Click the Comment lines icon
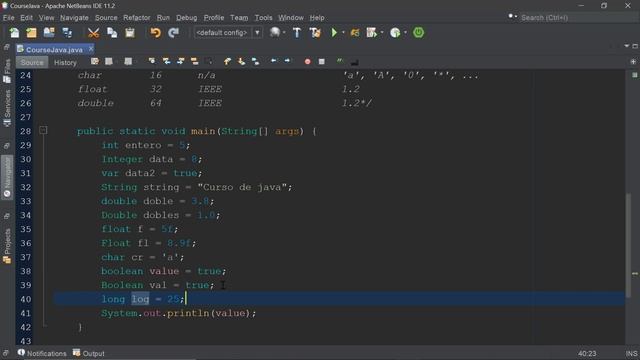 point(340,61)
